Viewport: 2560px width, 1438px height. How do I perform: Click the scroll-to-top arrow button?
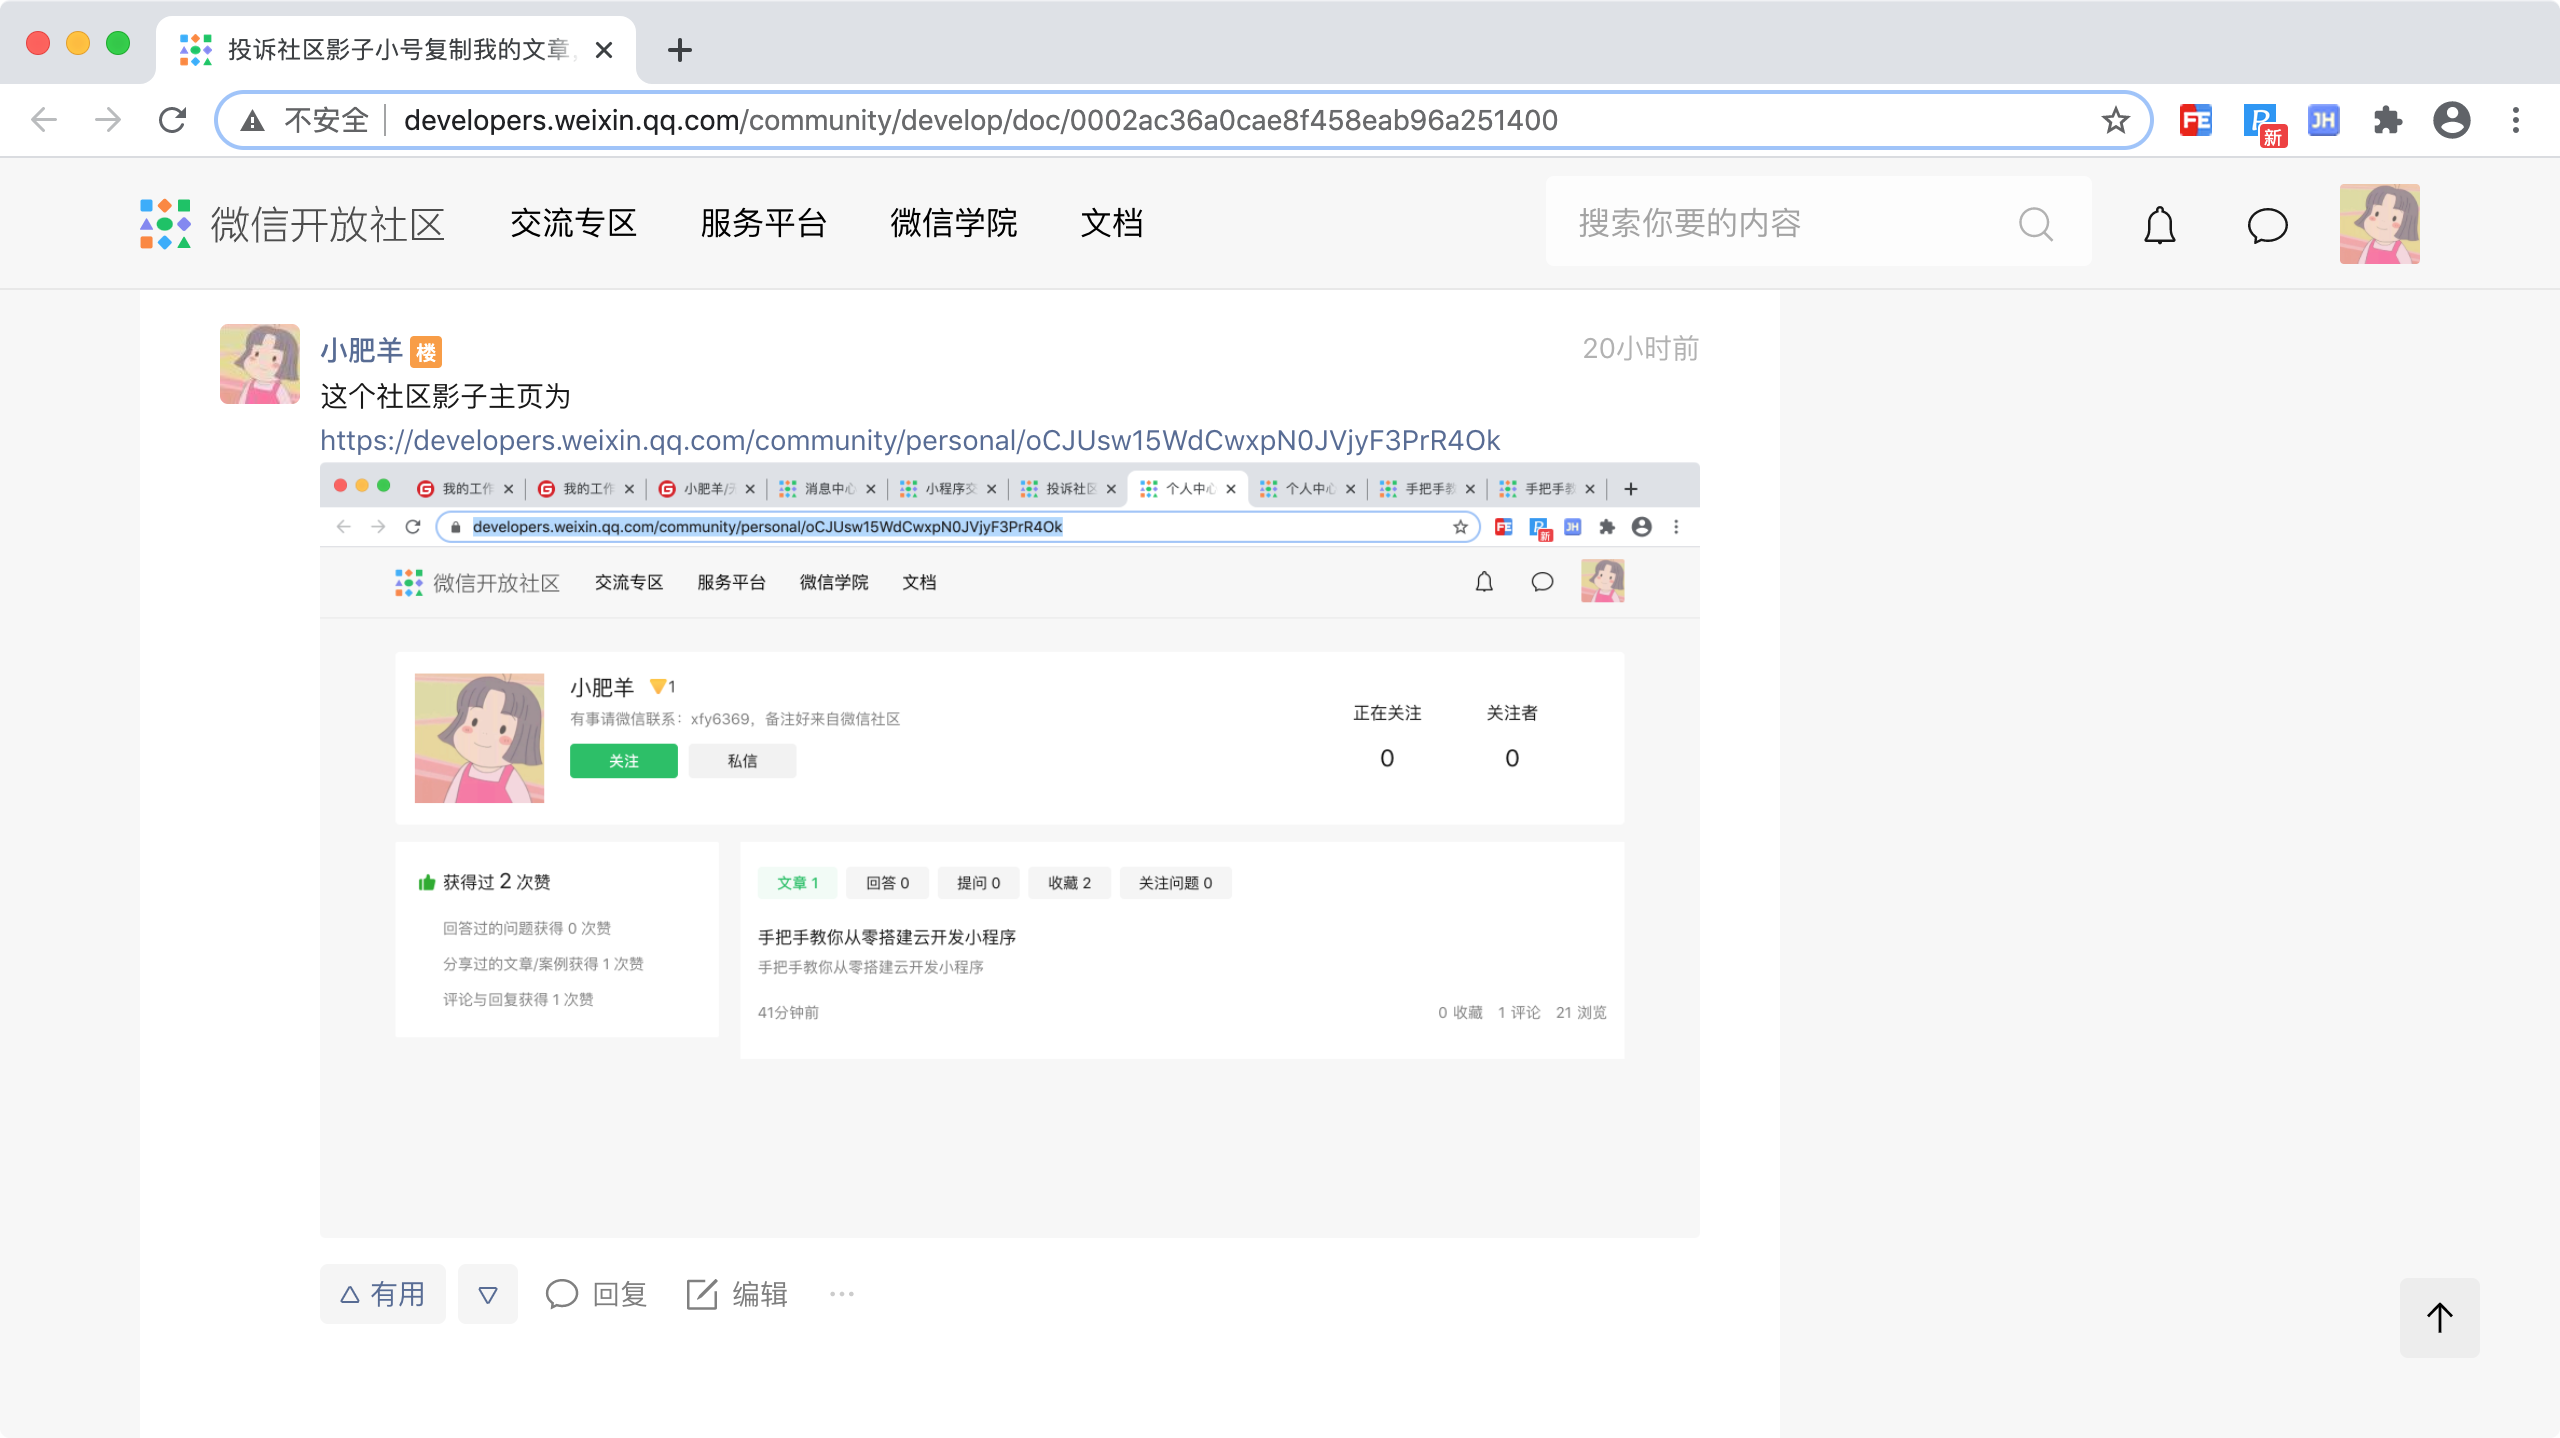pyautogui.click(x=2439, y=1317)
